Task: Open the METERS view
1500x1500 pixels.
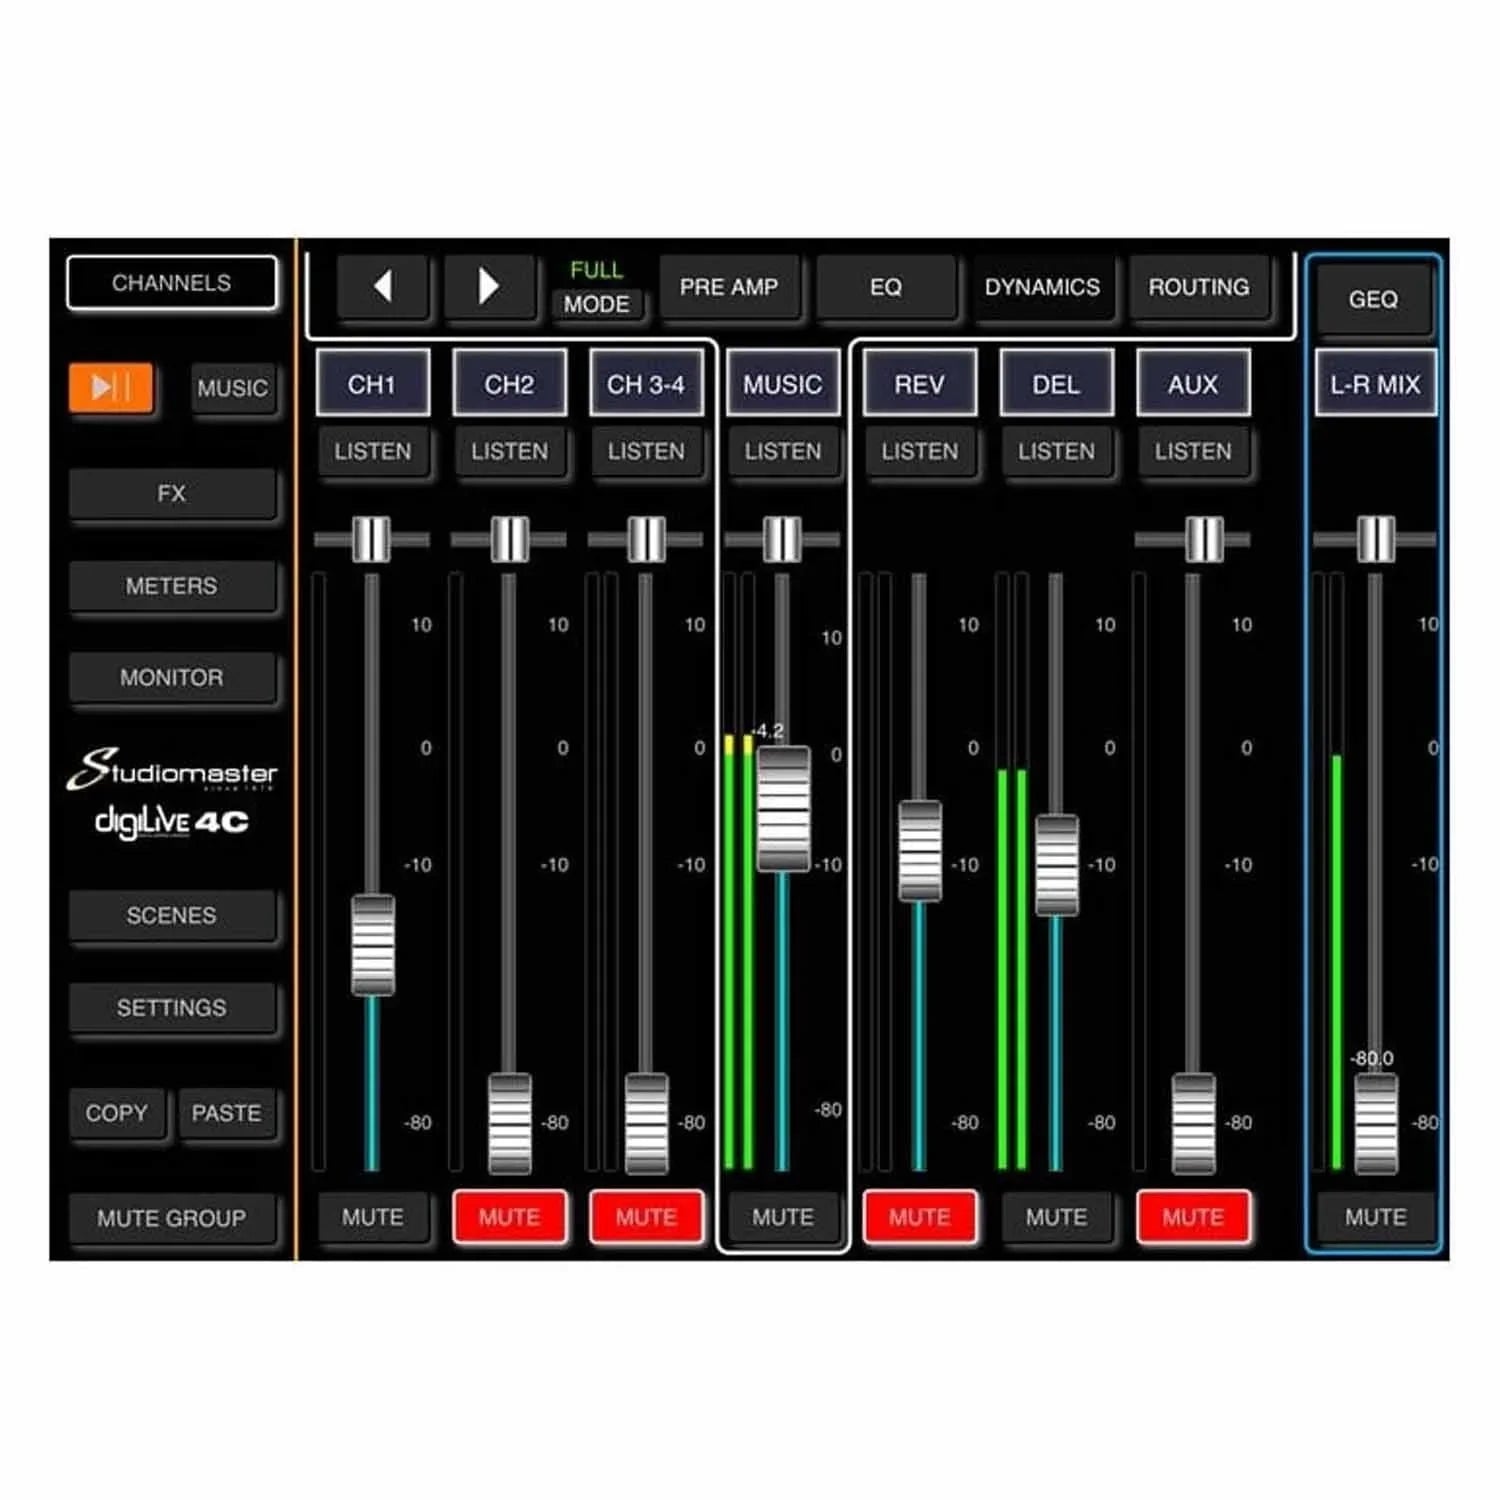Action: pyautogui.click(x=172, y=586)
